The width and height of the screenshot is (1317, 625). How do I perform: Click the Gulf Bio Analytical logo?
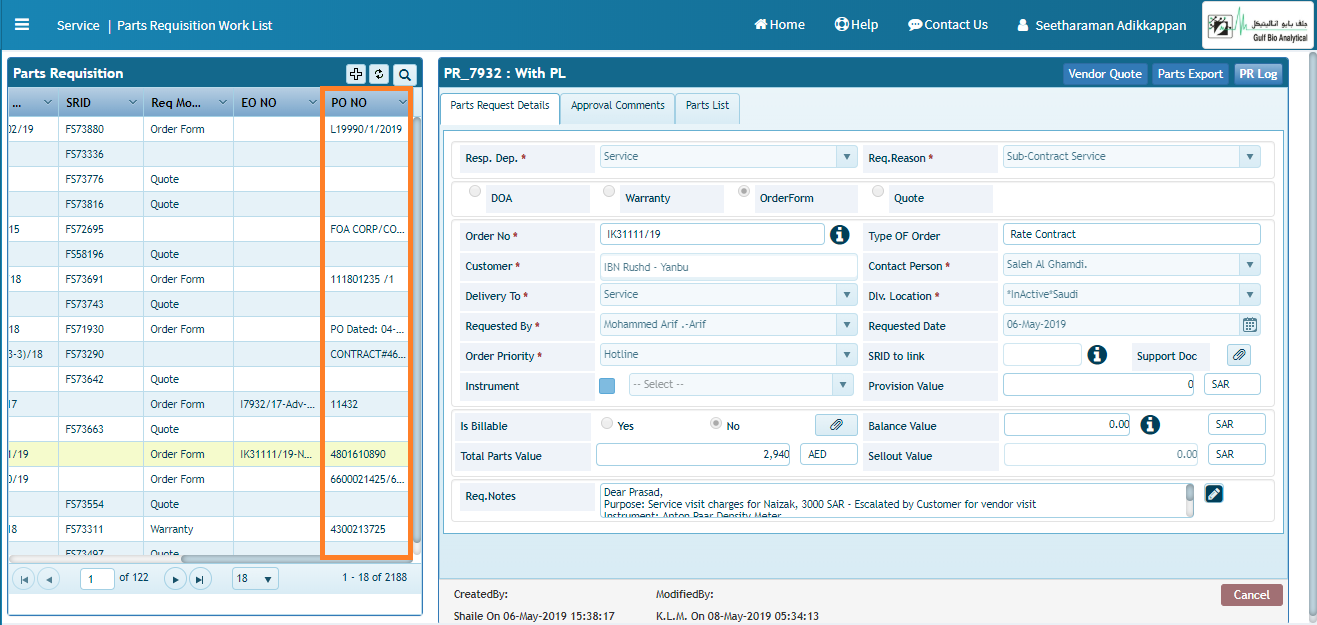1257,25
